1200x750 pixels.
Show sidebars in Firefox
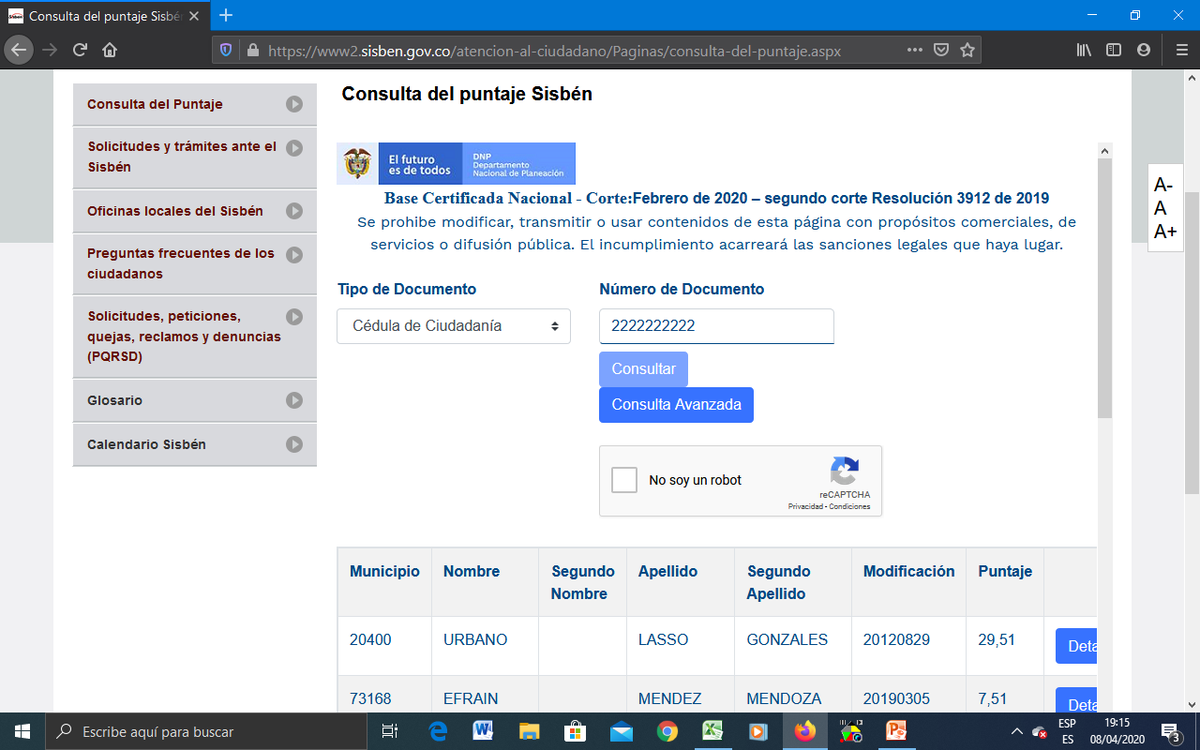coord(1113,50)
